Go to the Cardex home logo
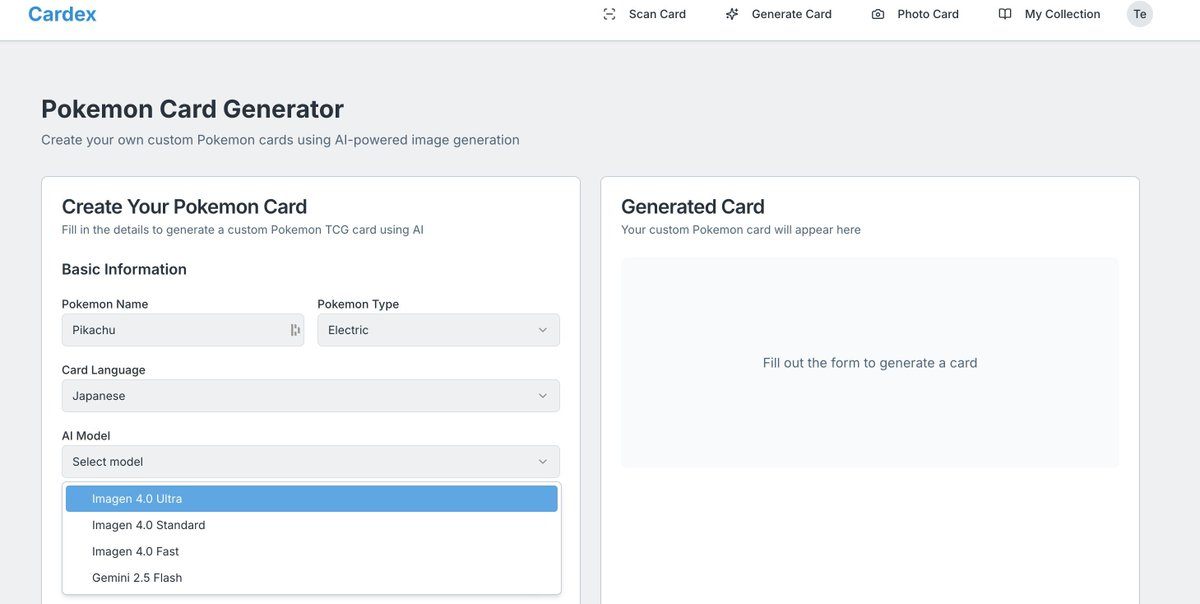1200x604 pixels. [62, 14]
